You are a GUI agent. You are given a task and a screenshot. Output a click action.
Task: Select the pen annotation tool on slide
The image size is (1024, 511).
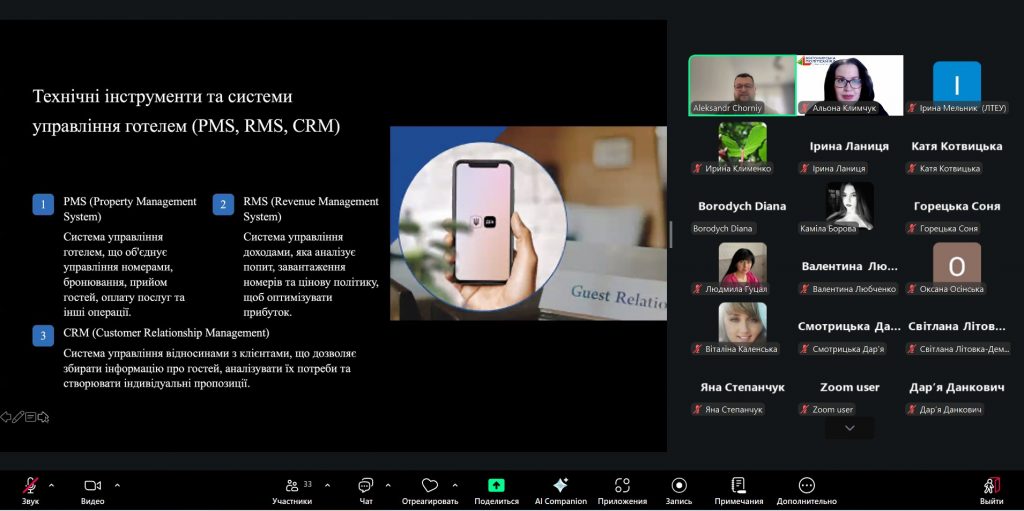[18, 417]
